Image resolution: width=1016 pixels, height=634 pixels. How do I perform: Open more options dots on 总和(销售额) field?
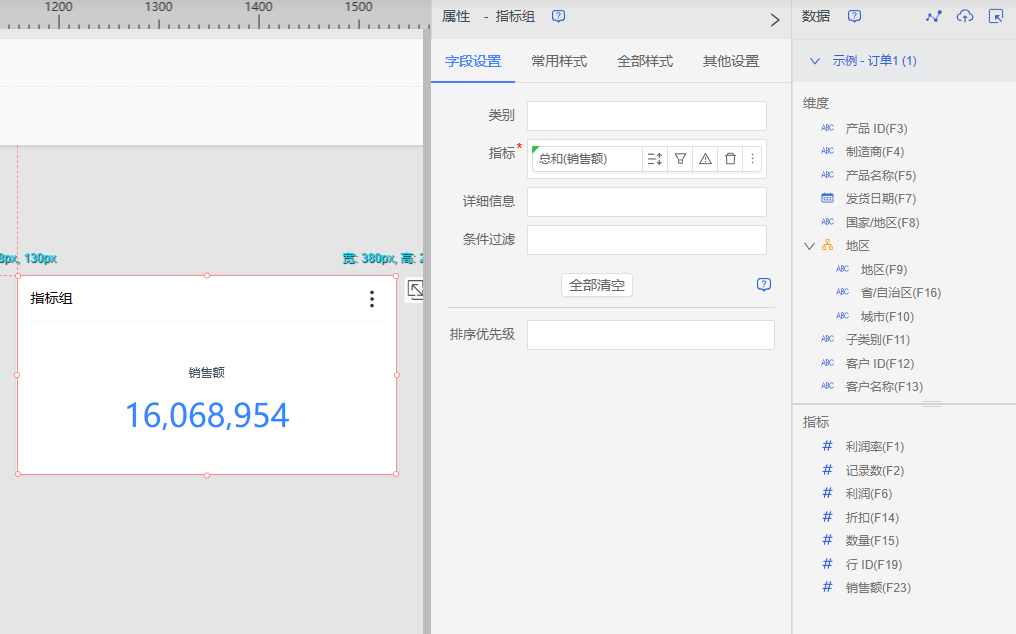752,159
